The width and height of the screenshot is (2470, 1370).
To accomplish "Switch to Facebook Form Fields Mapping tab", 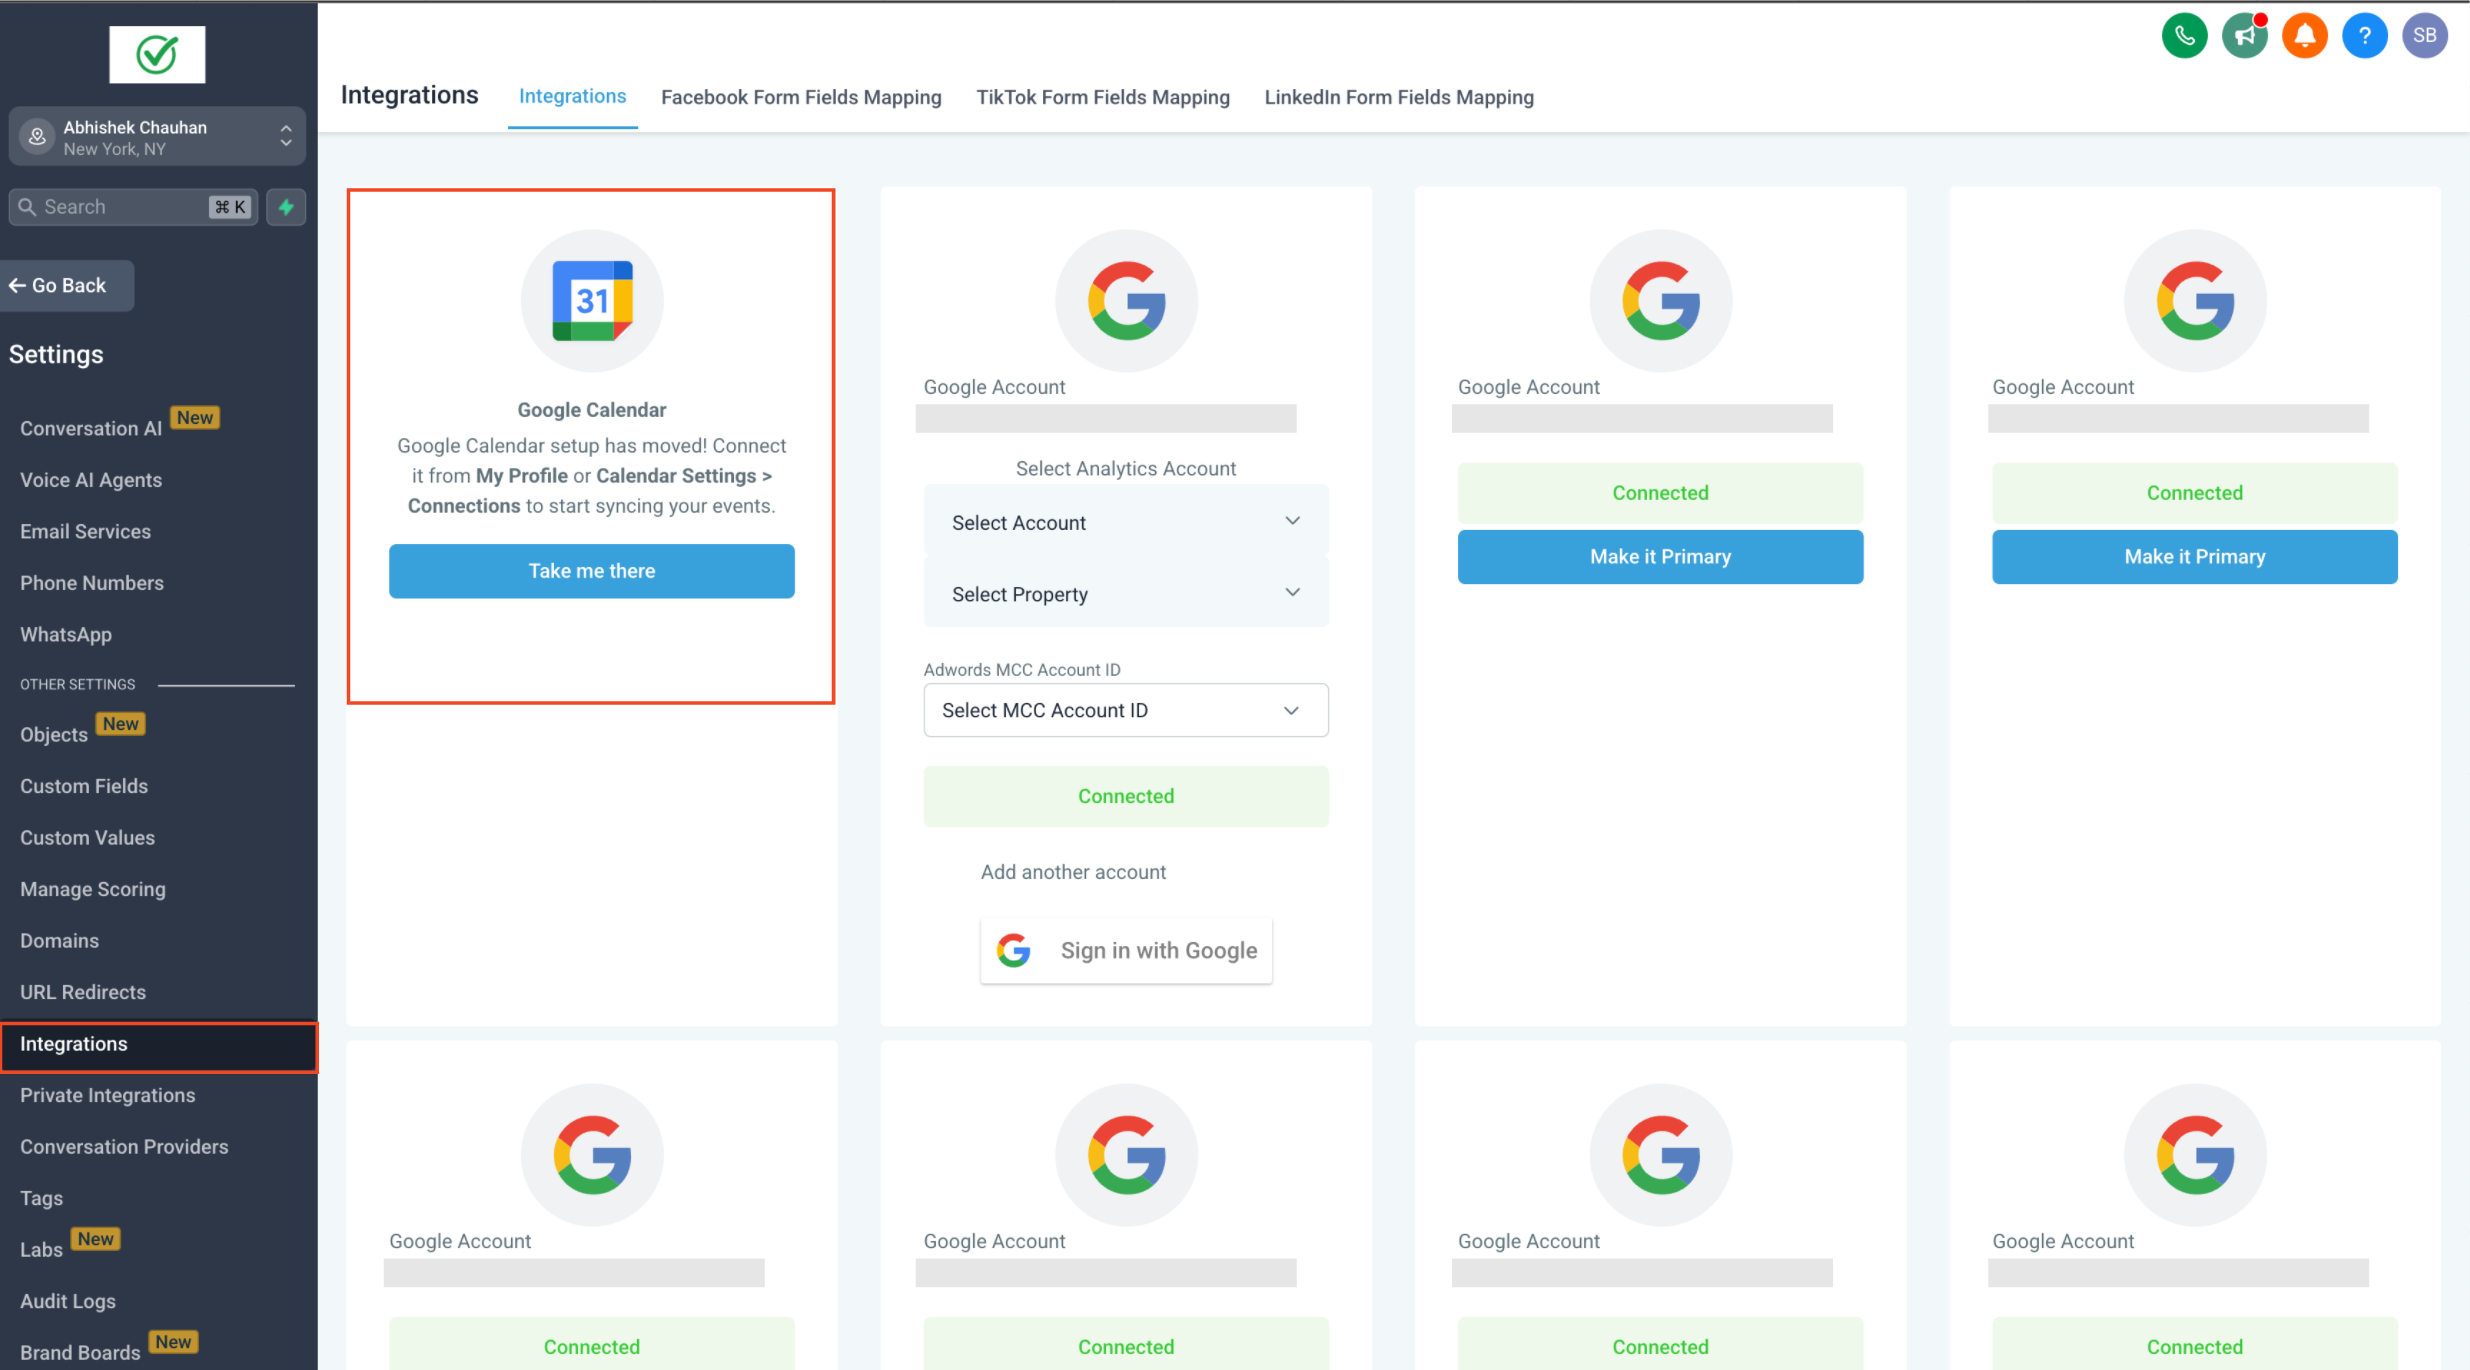I will (801, 97).
